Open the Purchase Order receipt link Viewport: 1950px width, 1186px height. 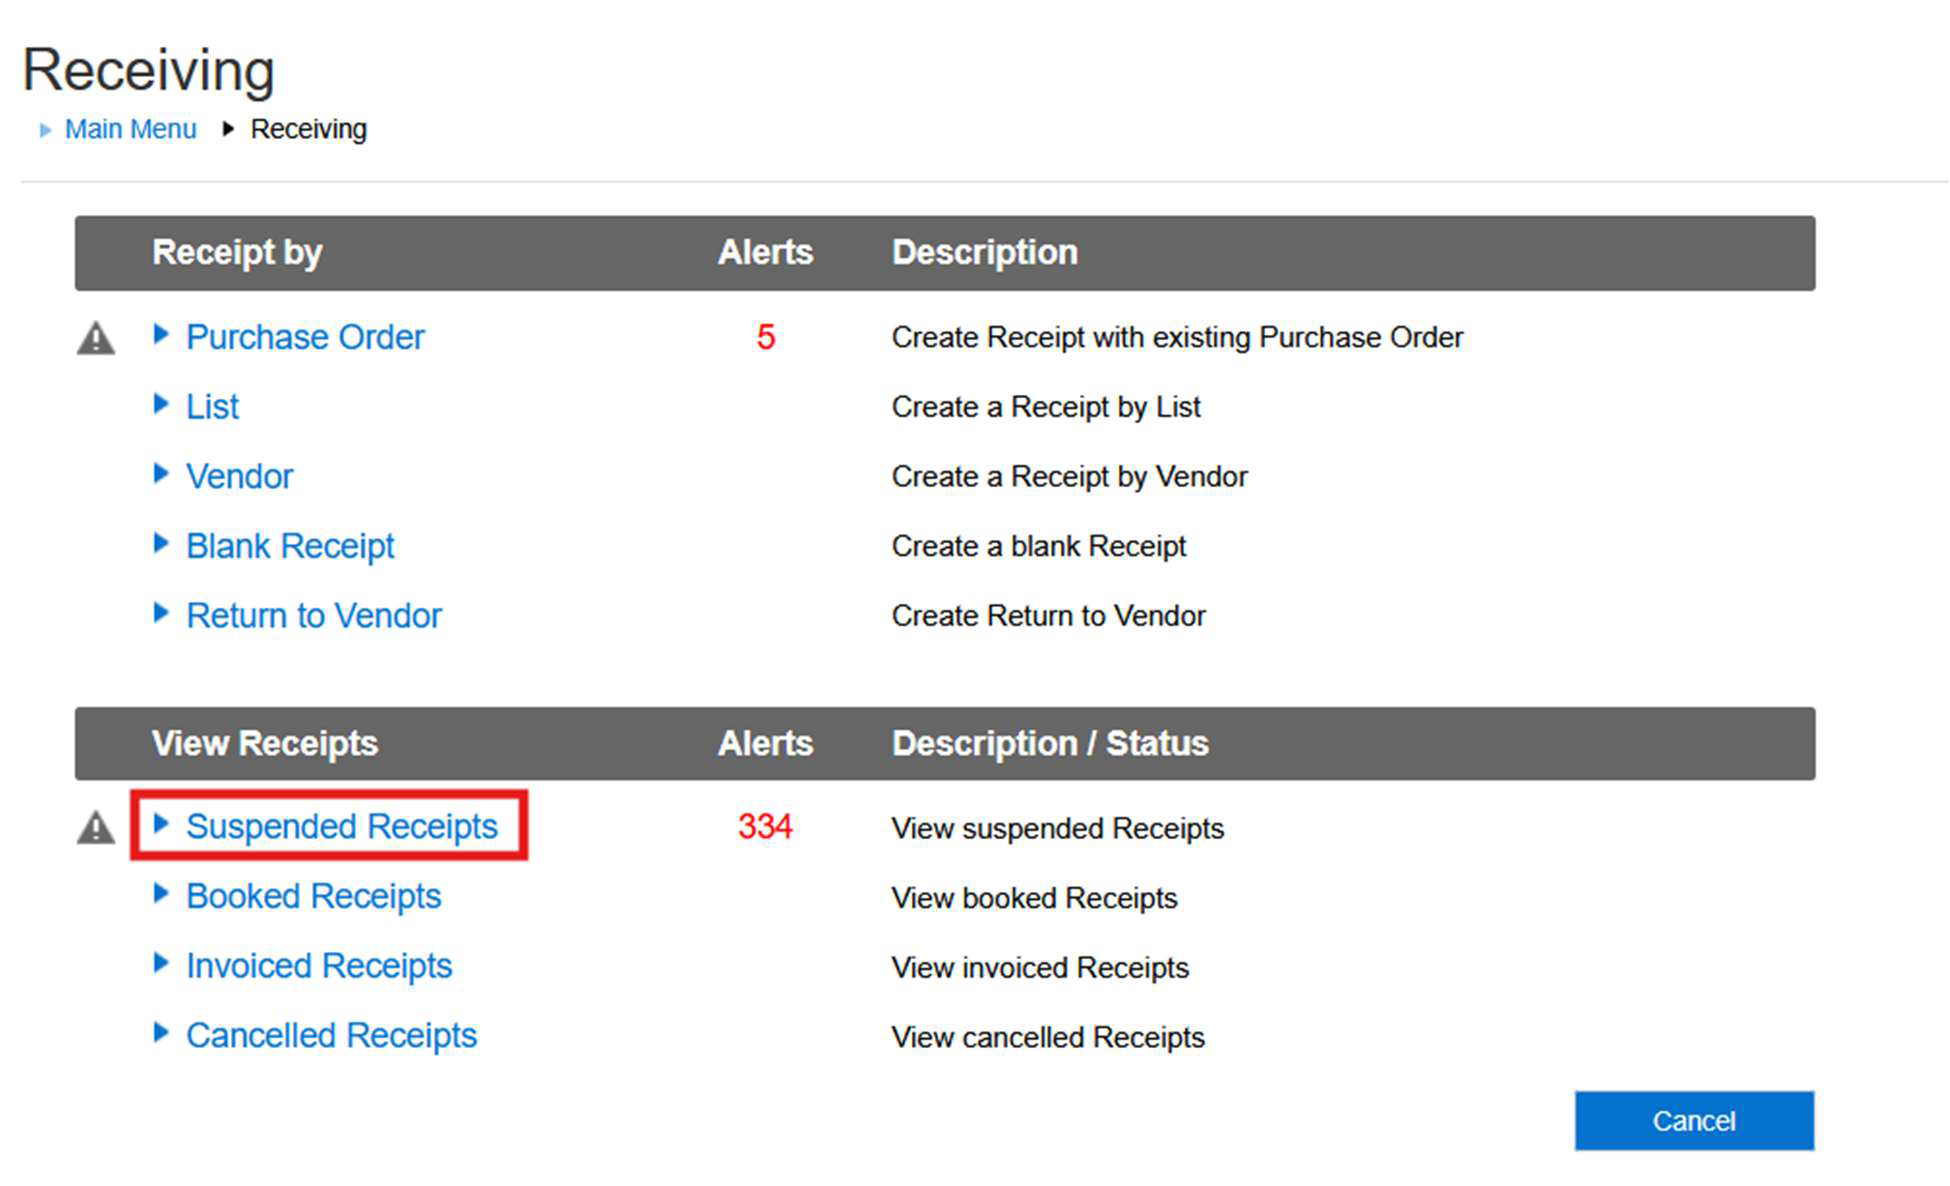pyautogui.click(x=305, y=337)
